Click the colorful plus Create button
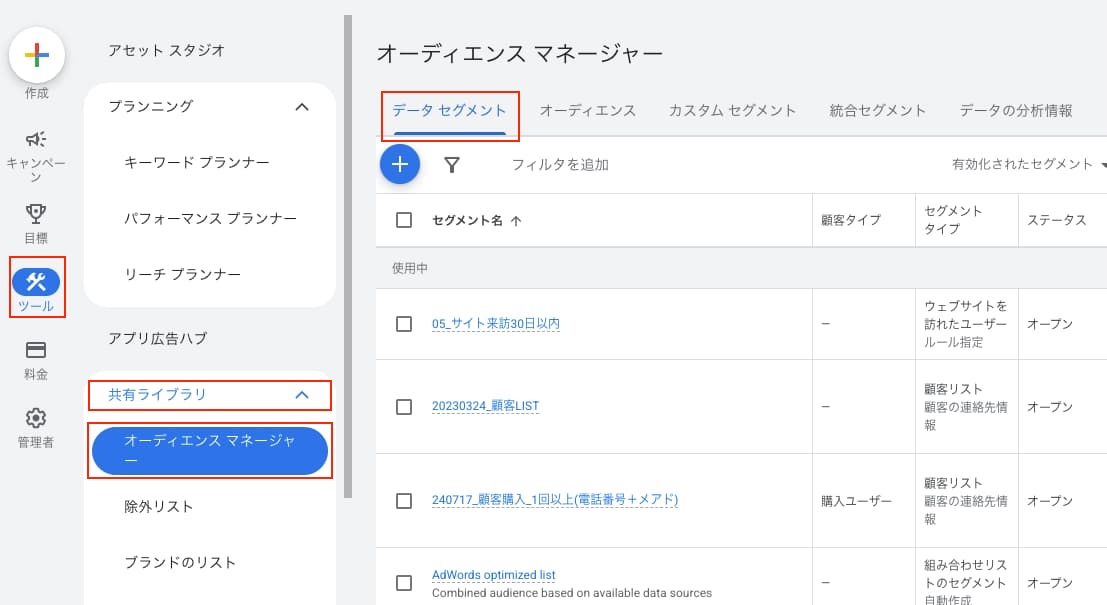Viewport: 1107px width, 605px height. pyautogui.click(x=37, y=55)
